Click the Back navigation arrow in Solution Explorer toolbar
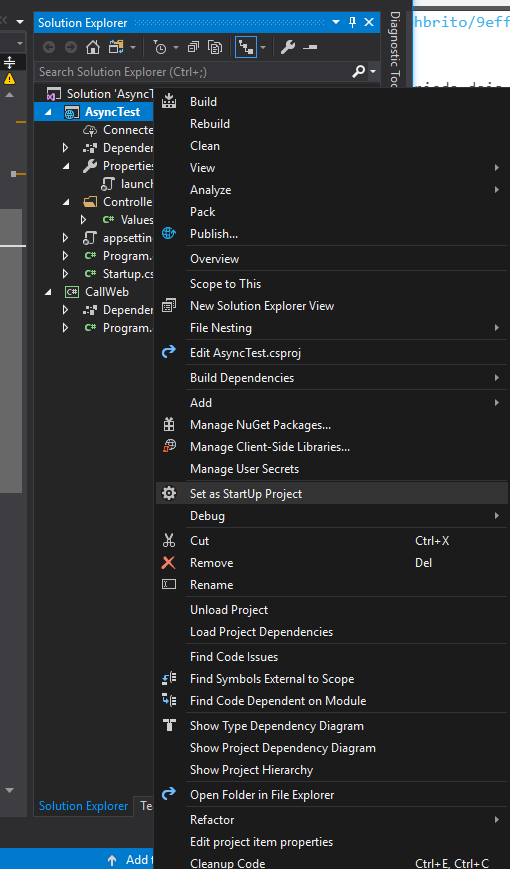This screenshot has width=510, height=869. point(49,48)
